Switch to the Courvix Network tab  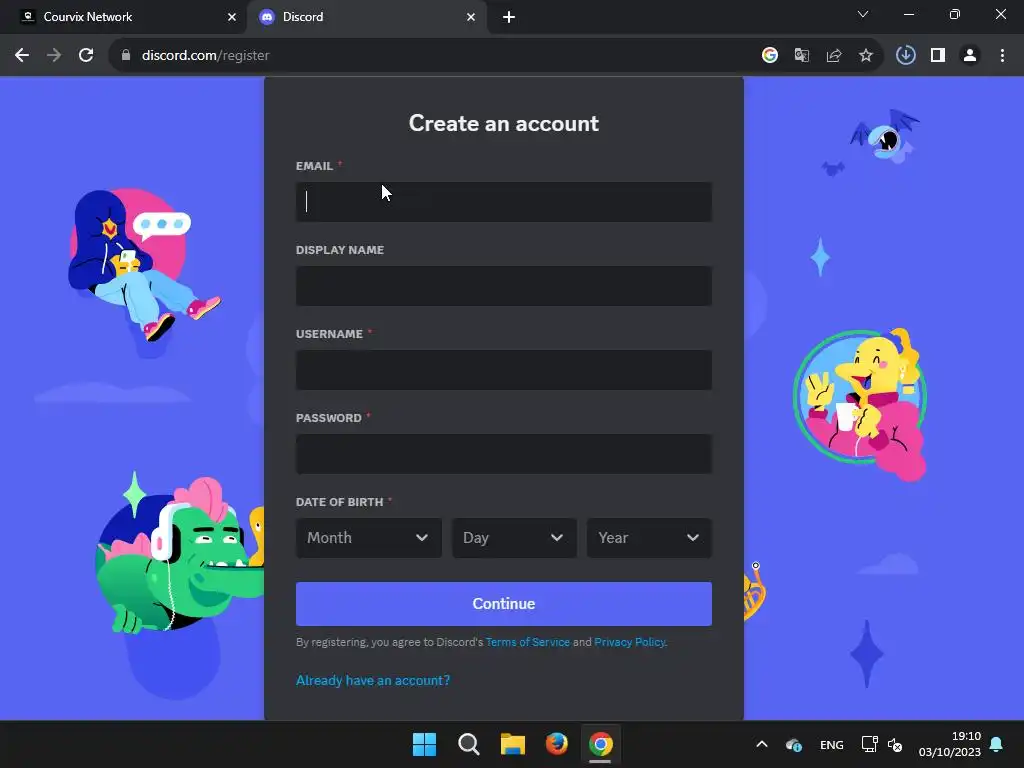point(124,17)
